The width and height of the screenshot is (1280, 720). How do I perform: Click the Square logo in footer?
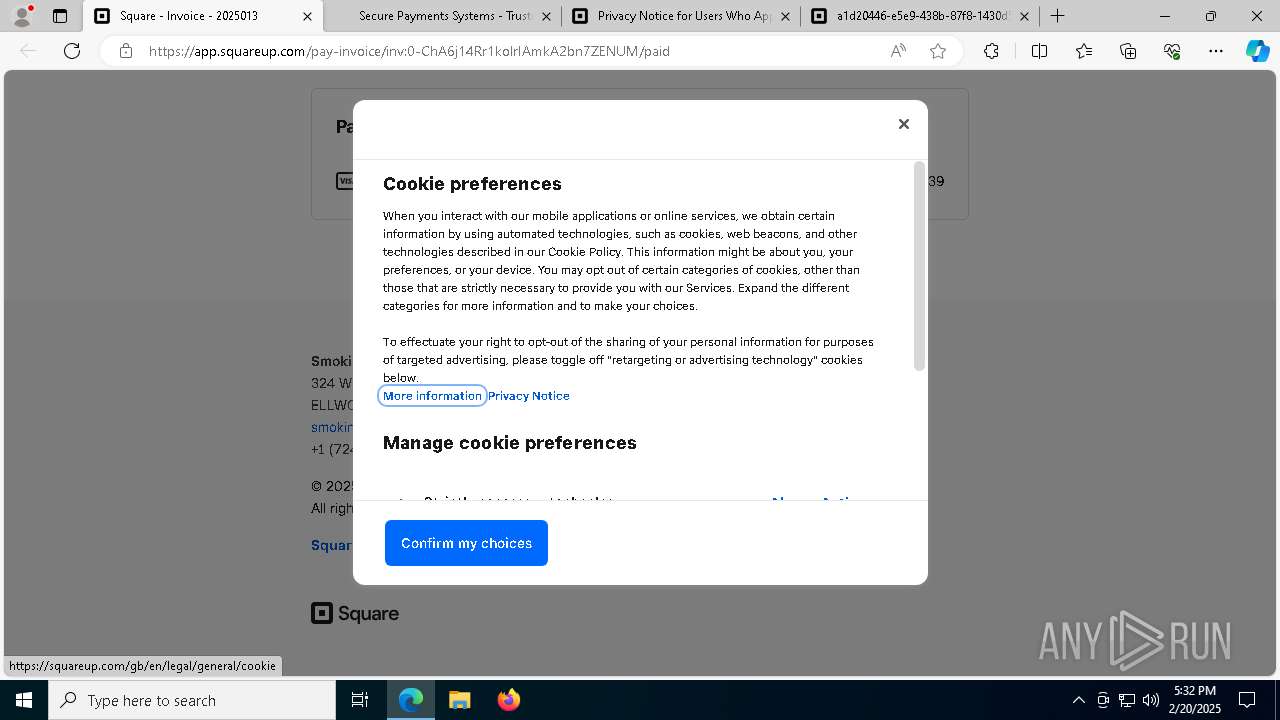point(355,613)
